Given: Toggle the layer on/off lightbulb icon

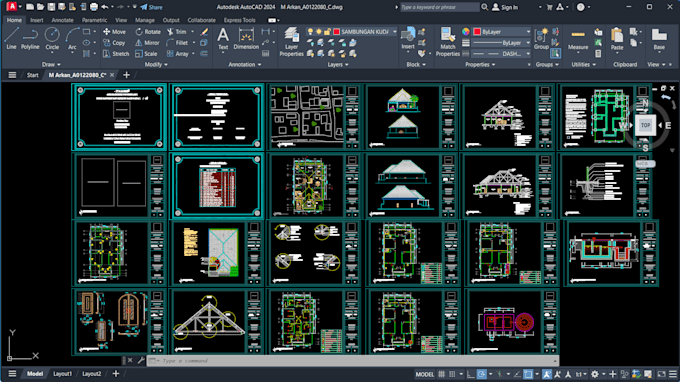Looking at the screenshot, I should tap(310, 32).
